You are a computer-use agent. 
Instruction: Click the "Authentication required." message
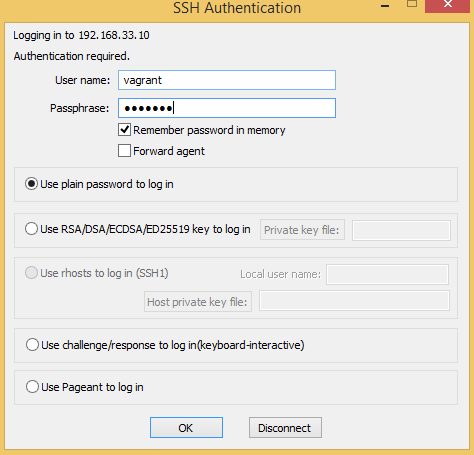[x=72, y=56]
